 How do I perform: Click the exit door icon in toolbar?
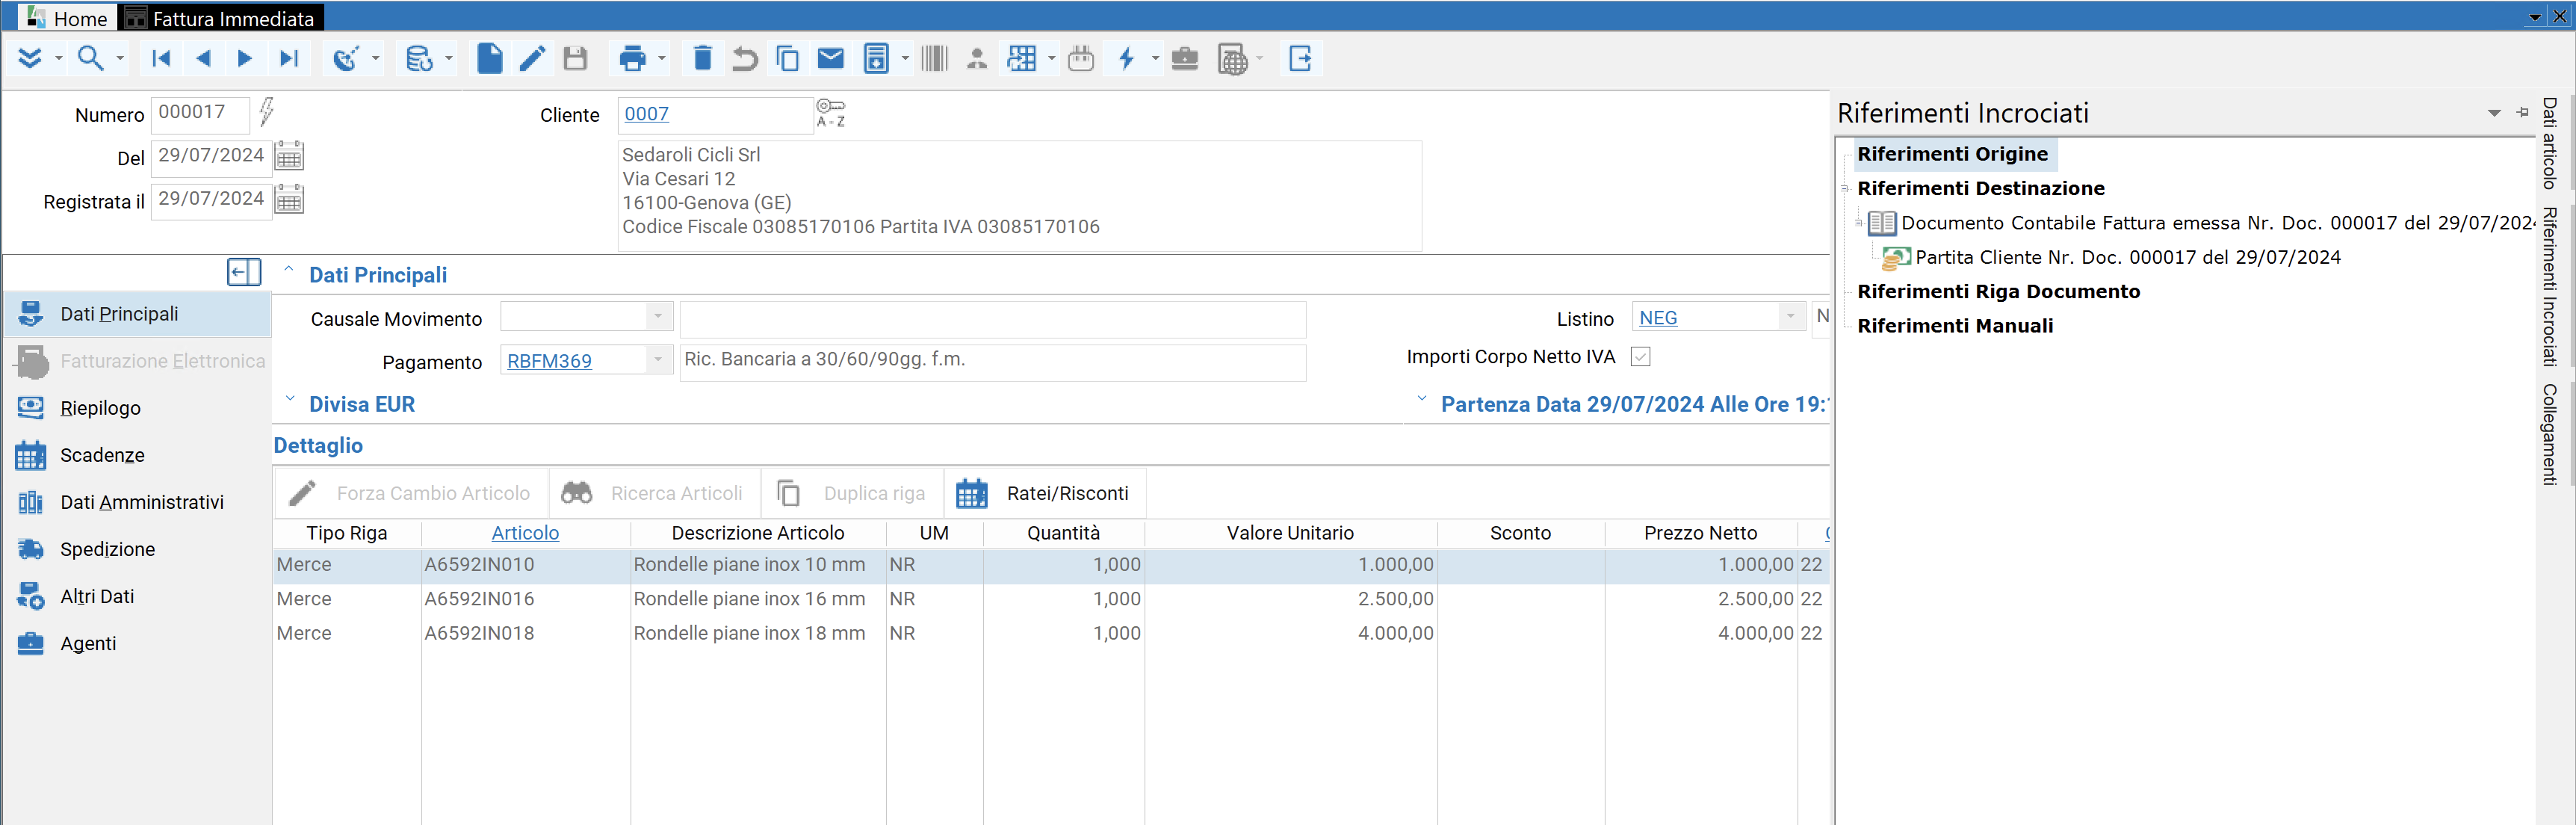[1301, 59]
